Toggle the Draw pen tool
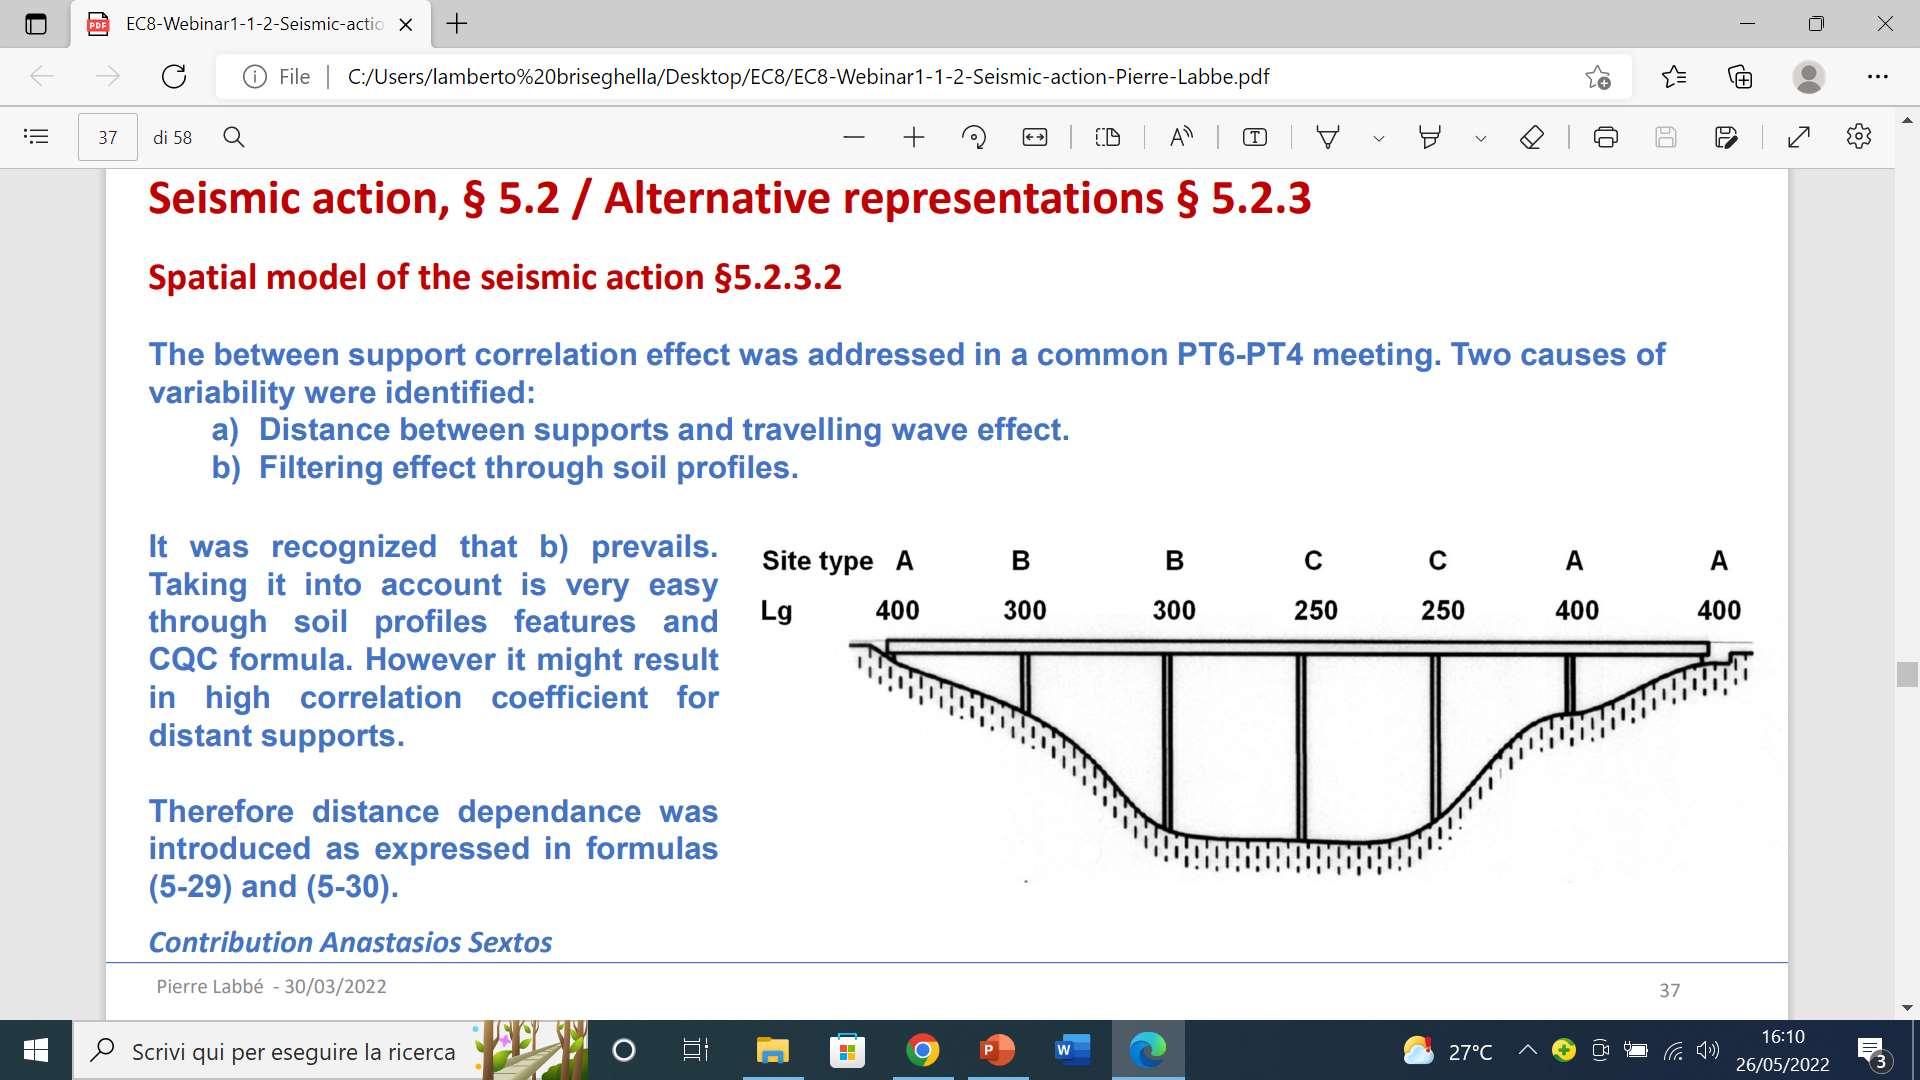This screenshot has width=1920, height=1080. [1328, 137]
